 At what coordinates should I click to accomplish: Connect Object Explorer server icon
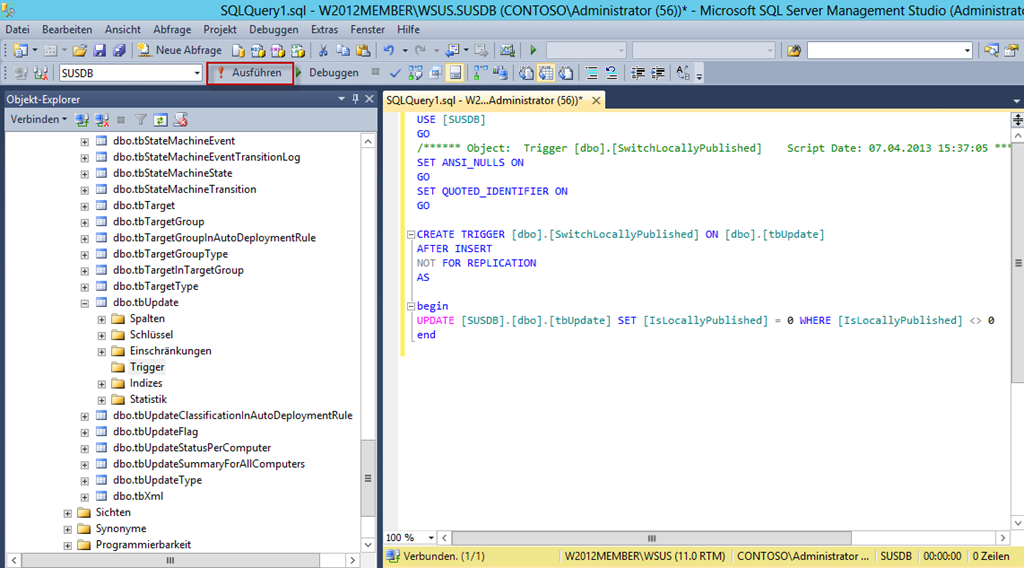pyautogui.click(x=82, y=120)
